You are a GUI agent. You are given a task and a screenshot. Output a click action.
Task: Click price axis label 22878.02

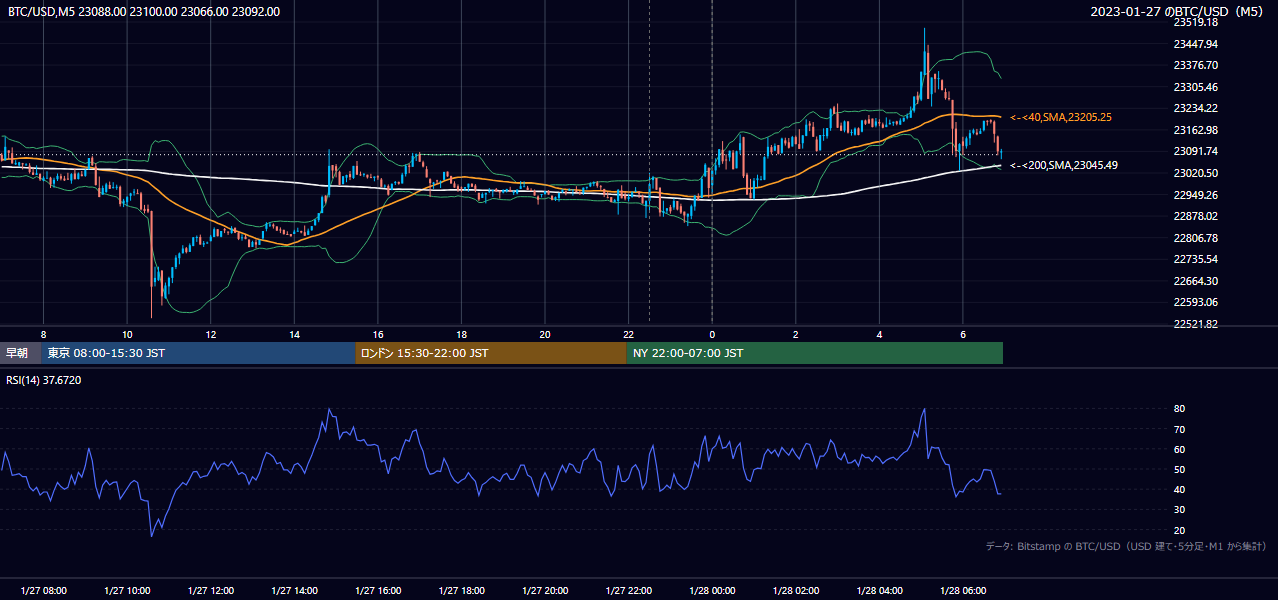click(1196, 216)
